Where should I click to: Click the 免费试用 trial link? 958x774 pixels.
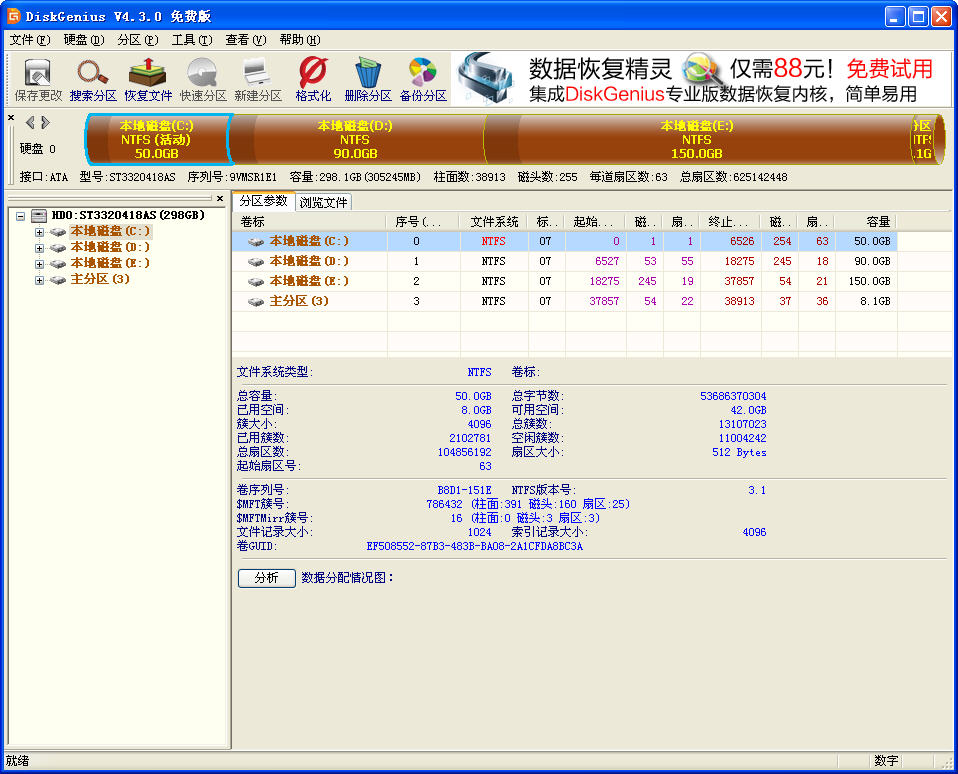pos(888,70)
